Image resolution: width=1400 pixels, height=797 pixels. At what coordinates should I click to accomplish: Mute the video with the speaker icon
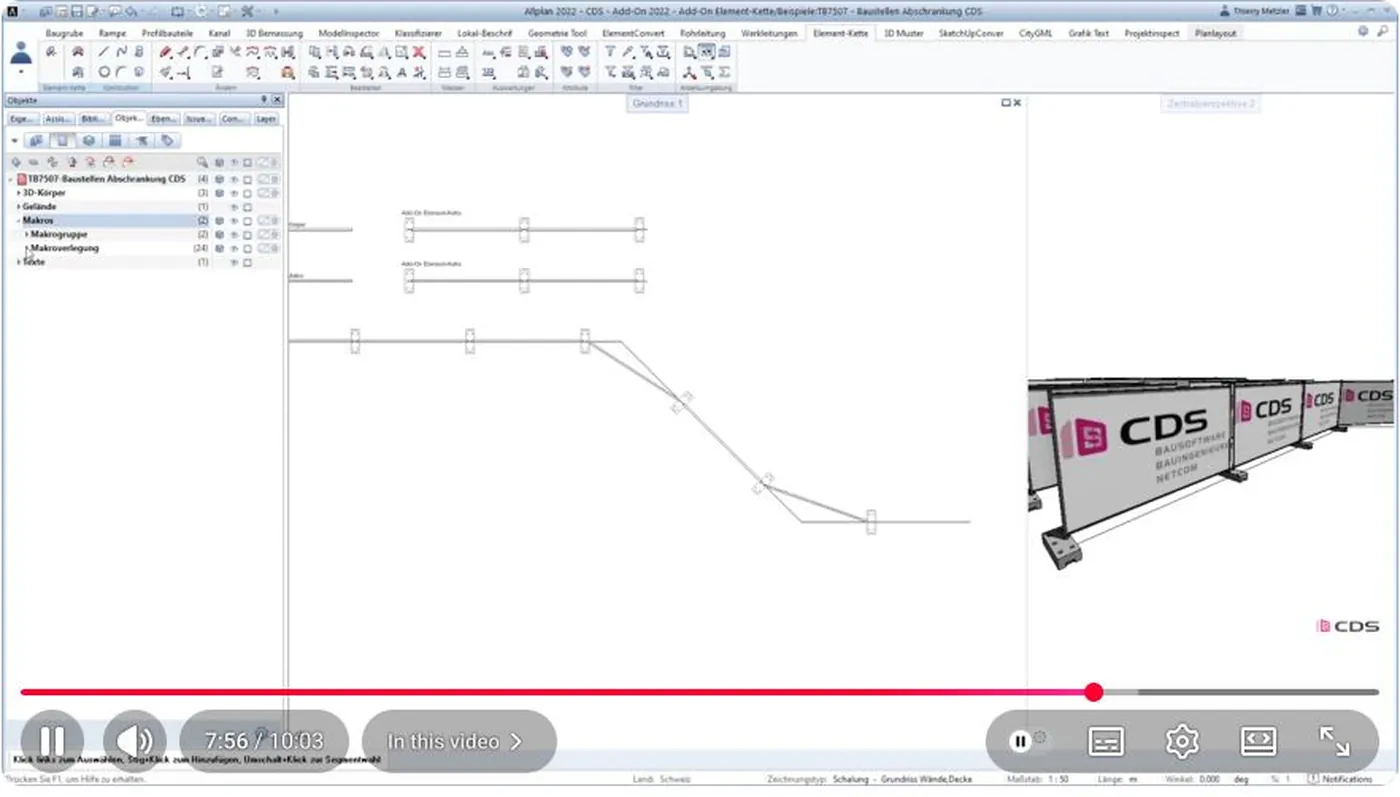[x=135, y=741]
